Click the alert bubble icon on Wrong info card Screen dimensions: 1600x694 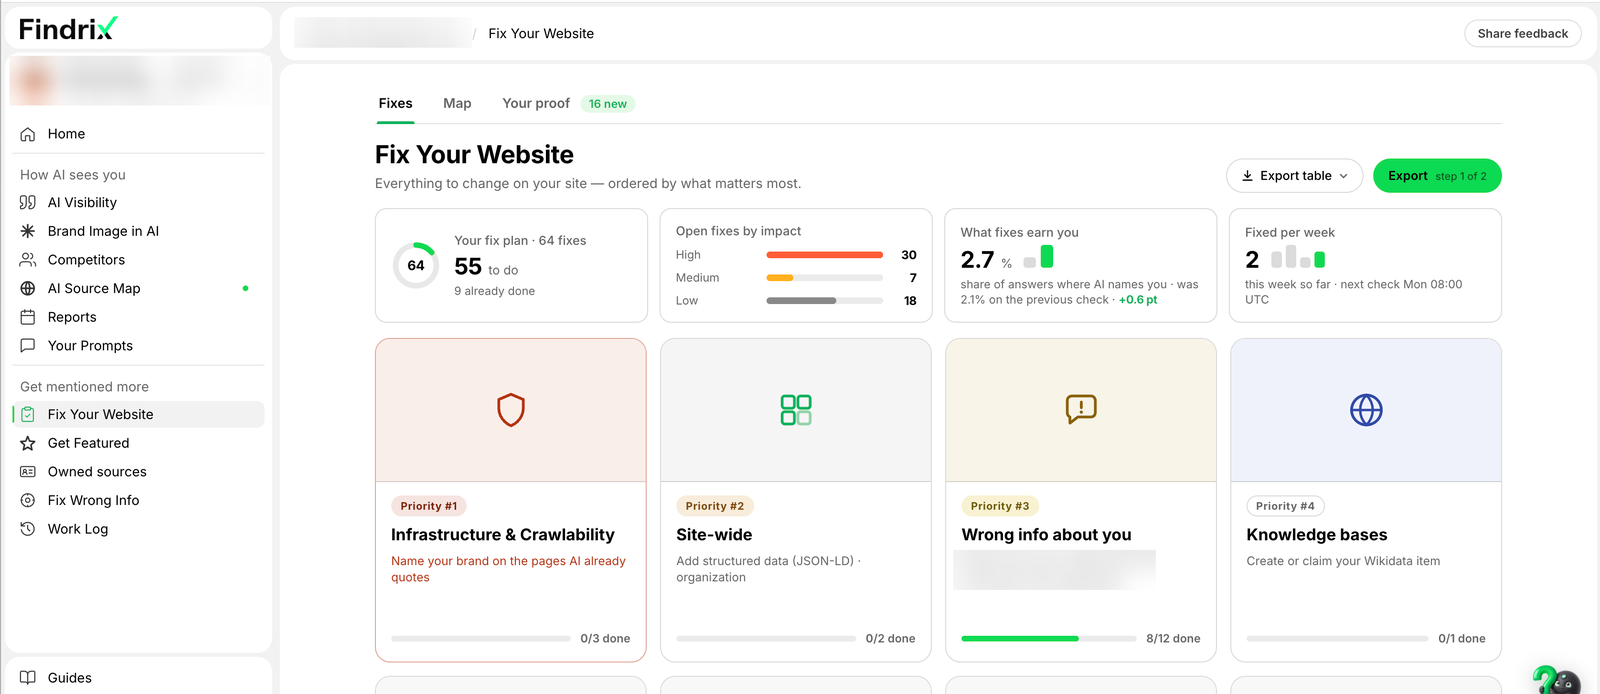point(1081,409)
